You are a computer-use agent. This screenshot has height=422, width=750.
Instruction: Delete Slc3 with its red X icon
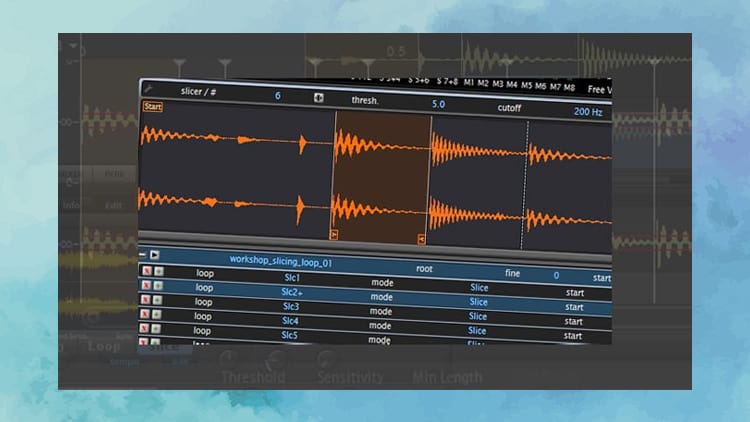[x=145, y=300]
